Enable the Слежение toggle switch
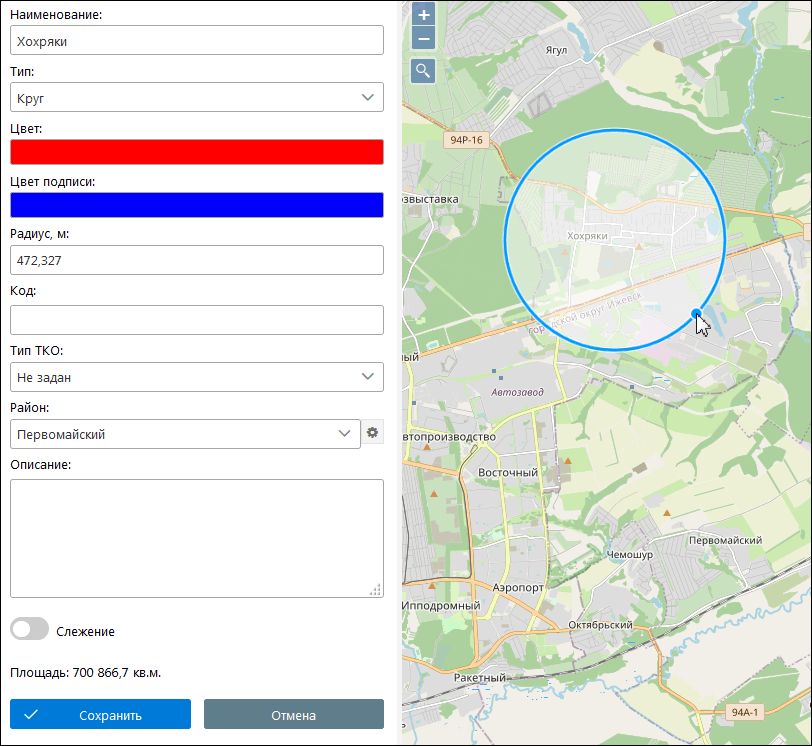812x746 pixels. click(30, 630)
